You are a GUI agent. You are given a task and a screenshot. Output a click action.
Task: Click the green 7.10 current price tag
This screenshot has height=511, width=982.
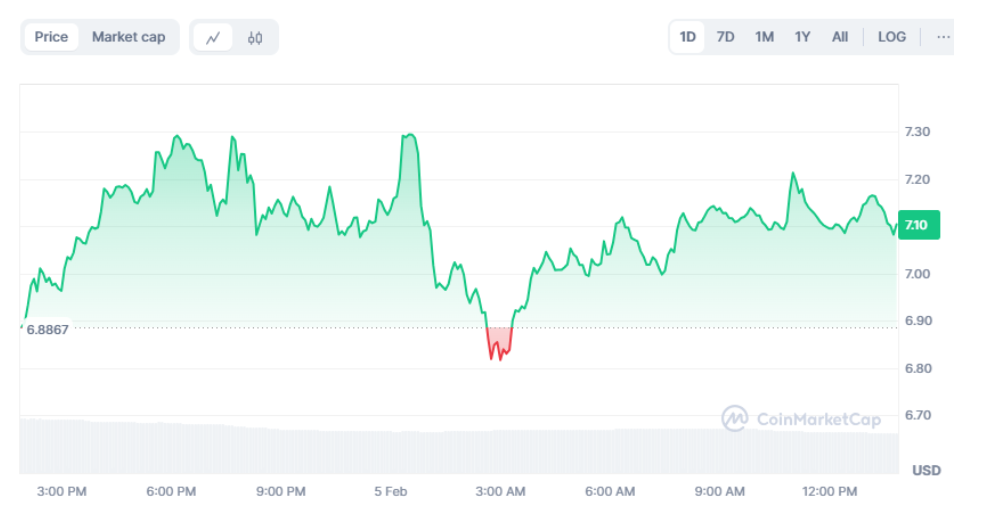click(919, 225)
